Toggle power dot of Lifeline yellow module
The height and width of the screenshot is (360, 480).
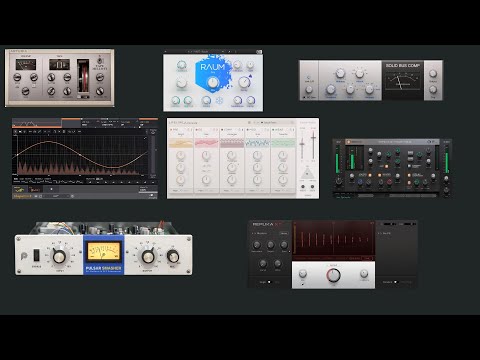(172, 129)
